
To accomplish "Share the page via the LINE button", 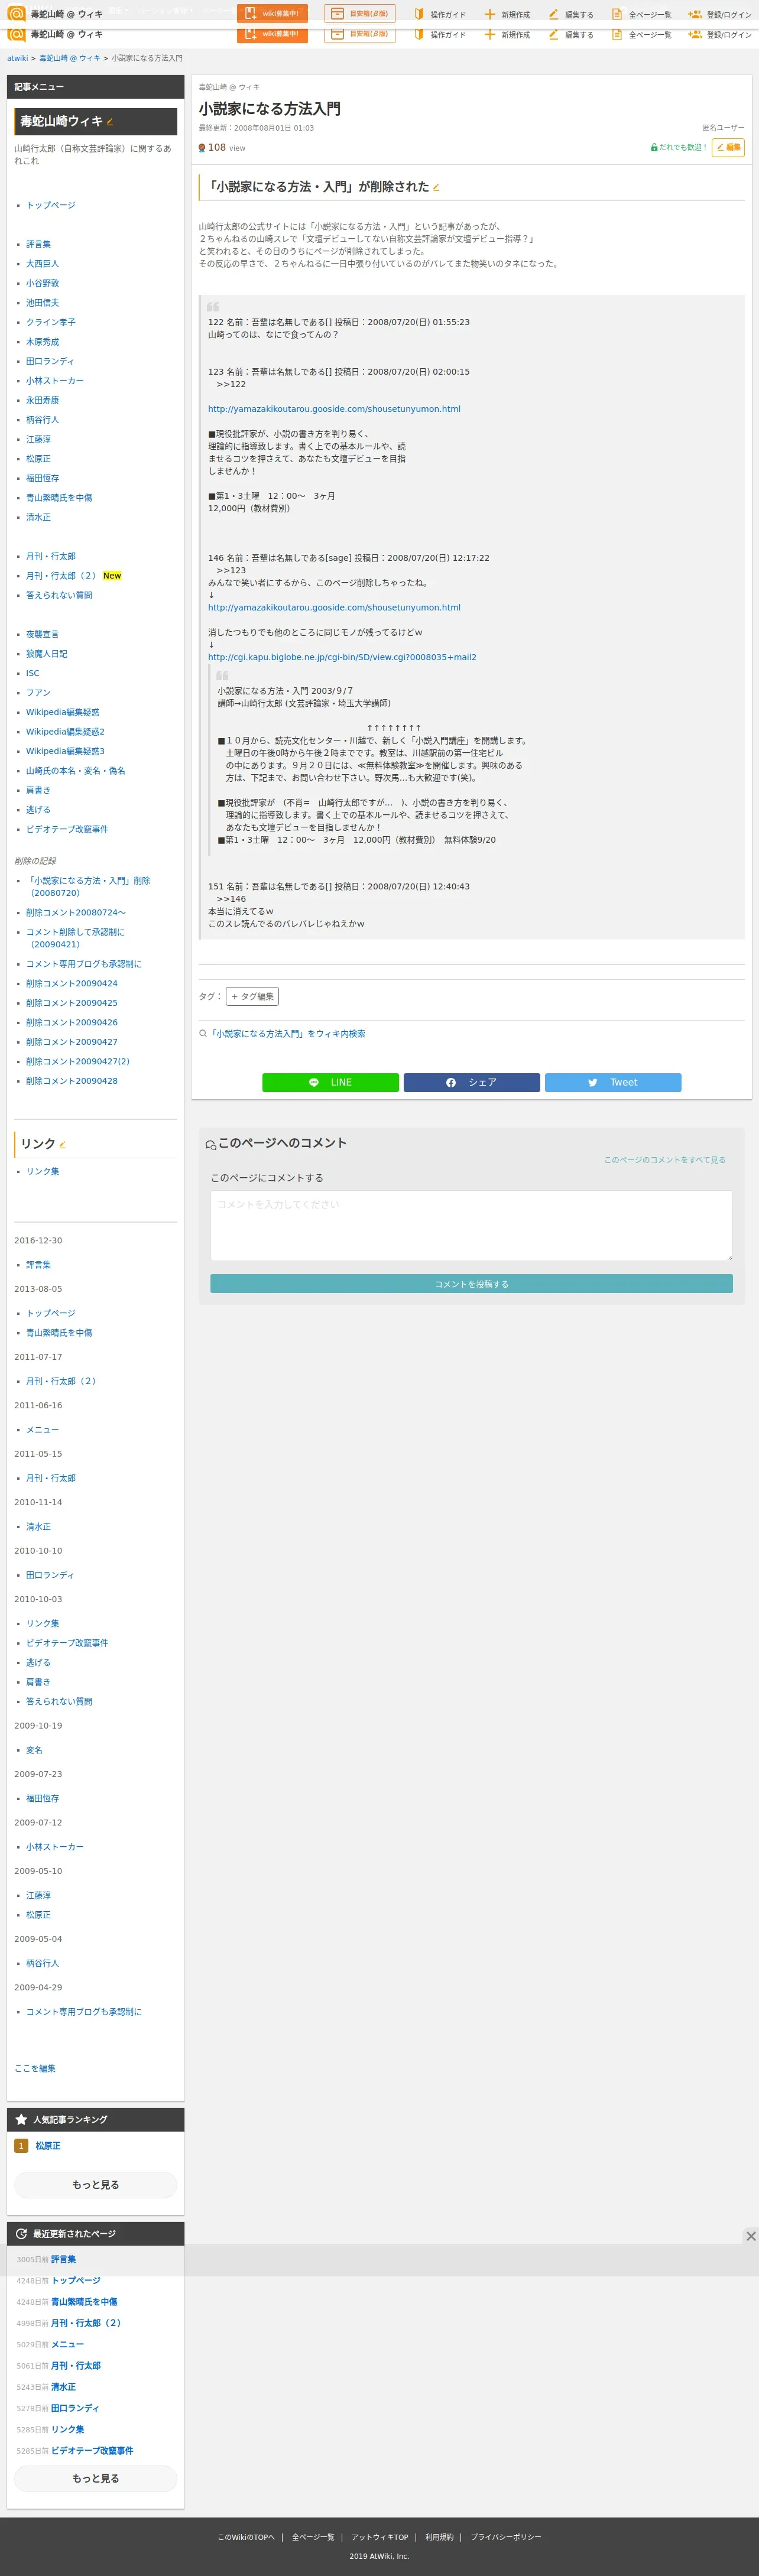I will [330, 1082].
